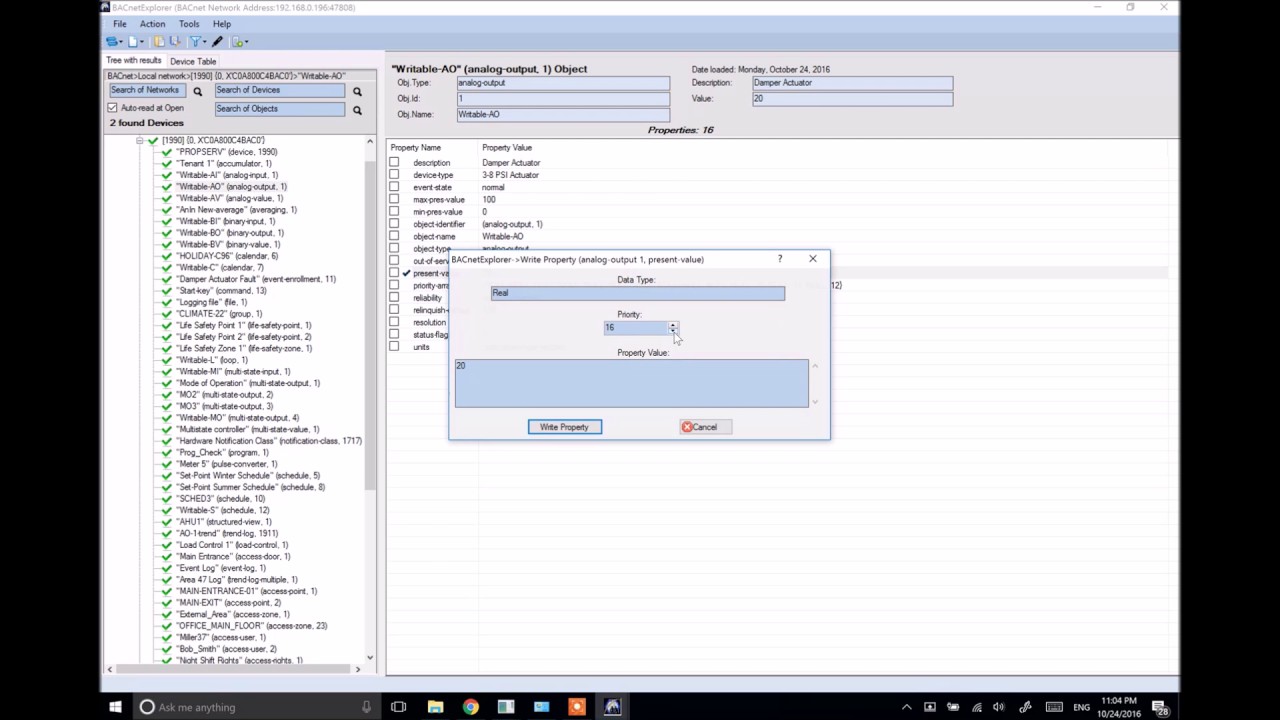Open the Tools menu
The width and height of the screenshot is (1280, 720).
click(188, 24)
